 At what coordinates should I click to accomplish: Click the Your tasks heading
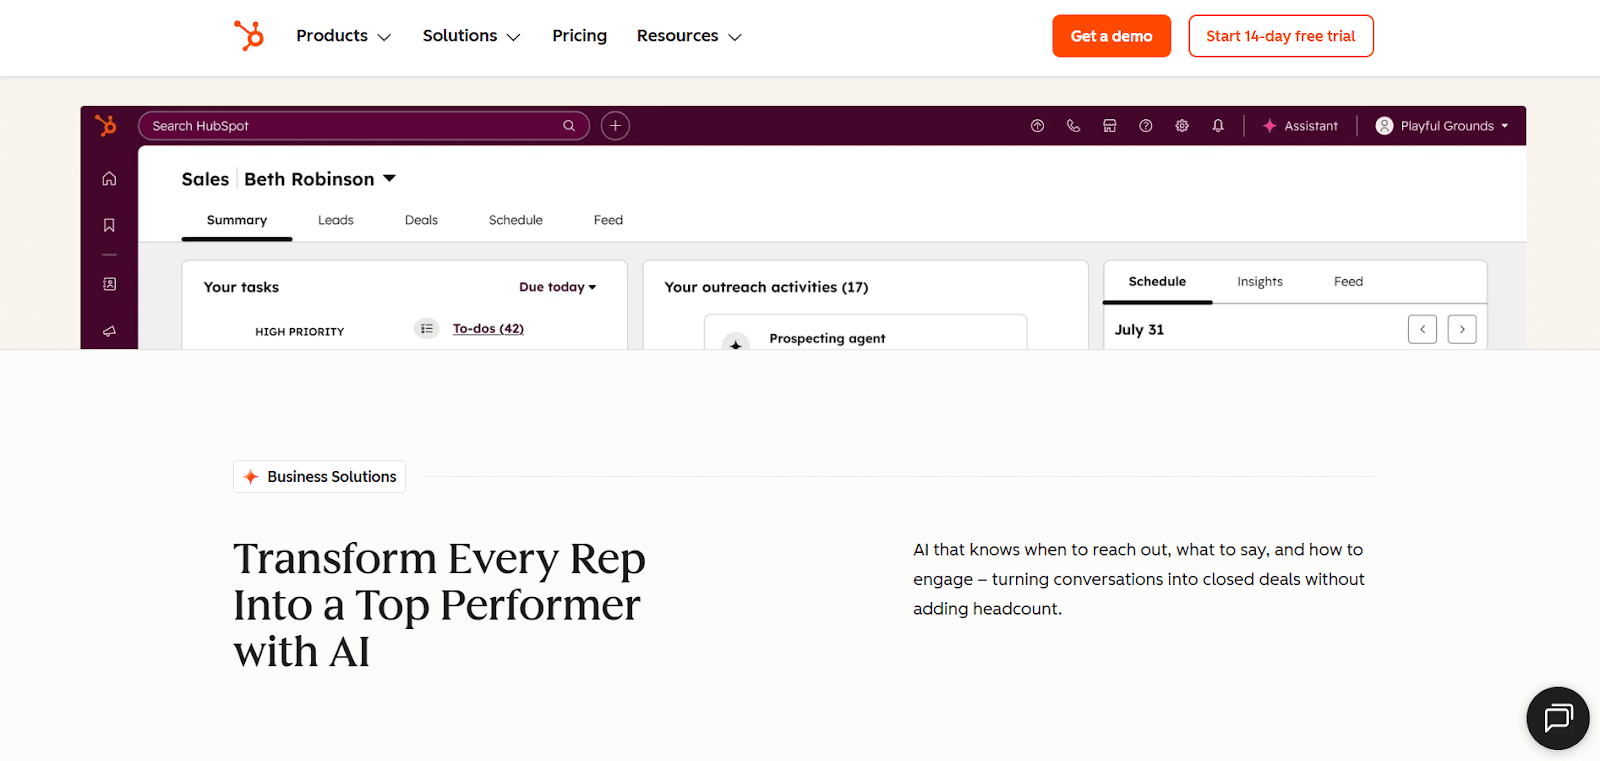click(x=241, y=287)
